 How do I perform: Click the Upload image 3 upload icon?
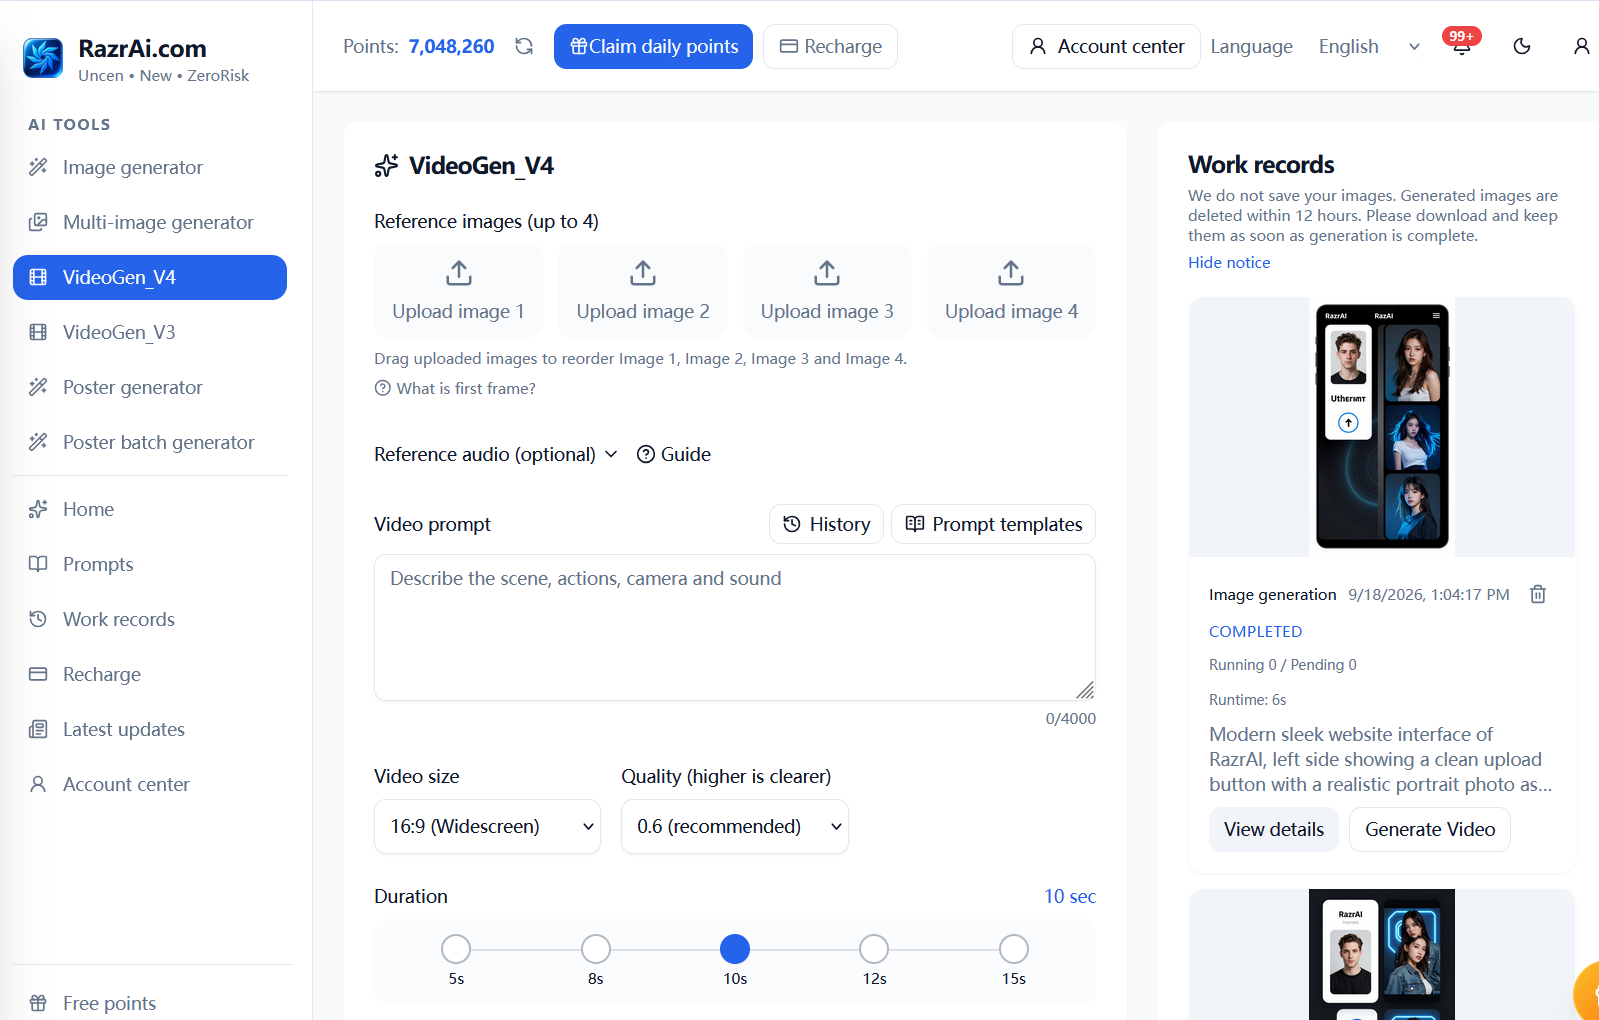click(x=827, y=273)
